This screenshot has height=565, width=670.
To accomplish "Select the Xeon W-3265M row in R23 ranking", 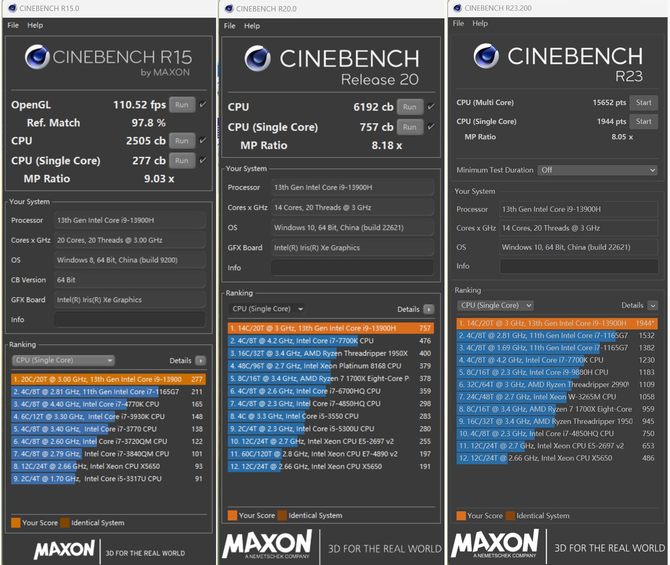I will click(557, 397).
